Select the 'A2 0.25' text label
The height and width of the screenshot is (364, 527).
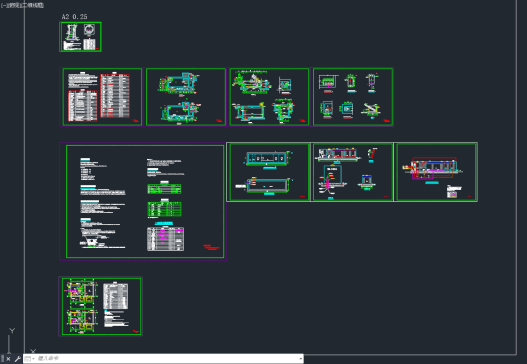74,16
